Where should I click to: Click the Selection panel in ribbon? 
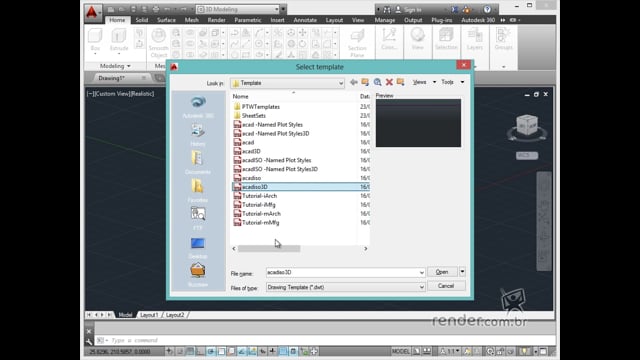[446, 40]
